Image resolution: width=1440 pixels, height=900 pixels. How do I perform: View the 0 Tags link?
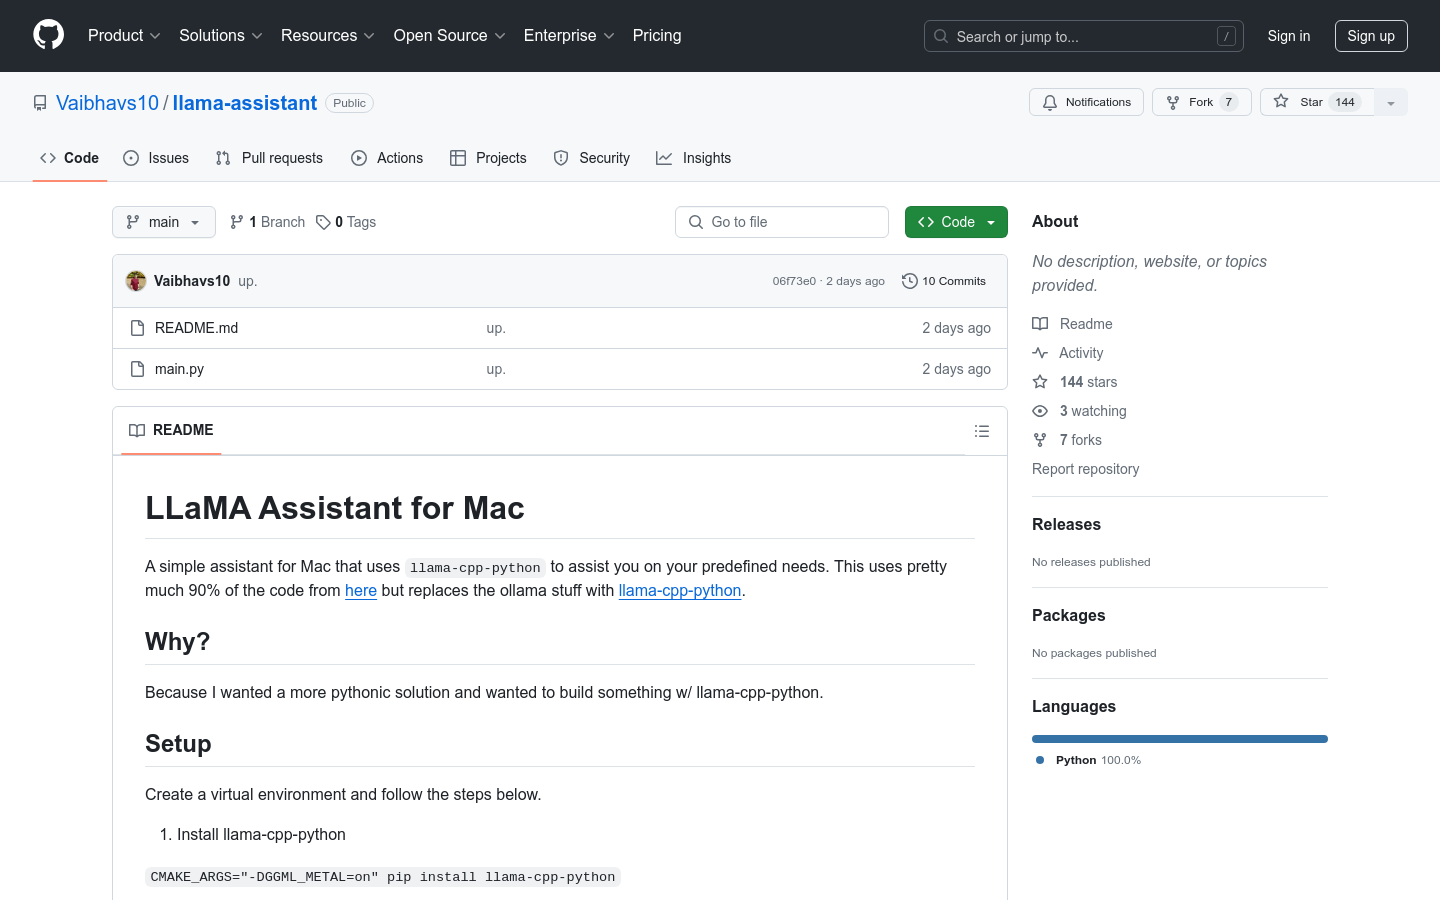click(x=346, y=222)
